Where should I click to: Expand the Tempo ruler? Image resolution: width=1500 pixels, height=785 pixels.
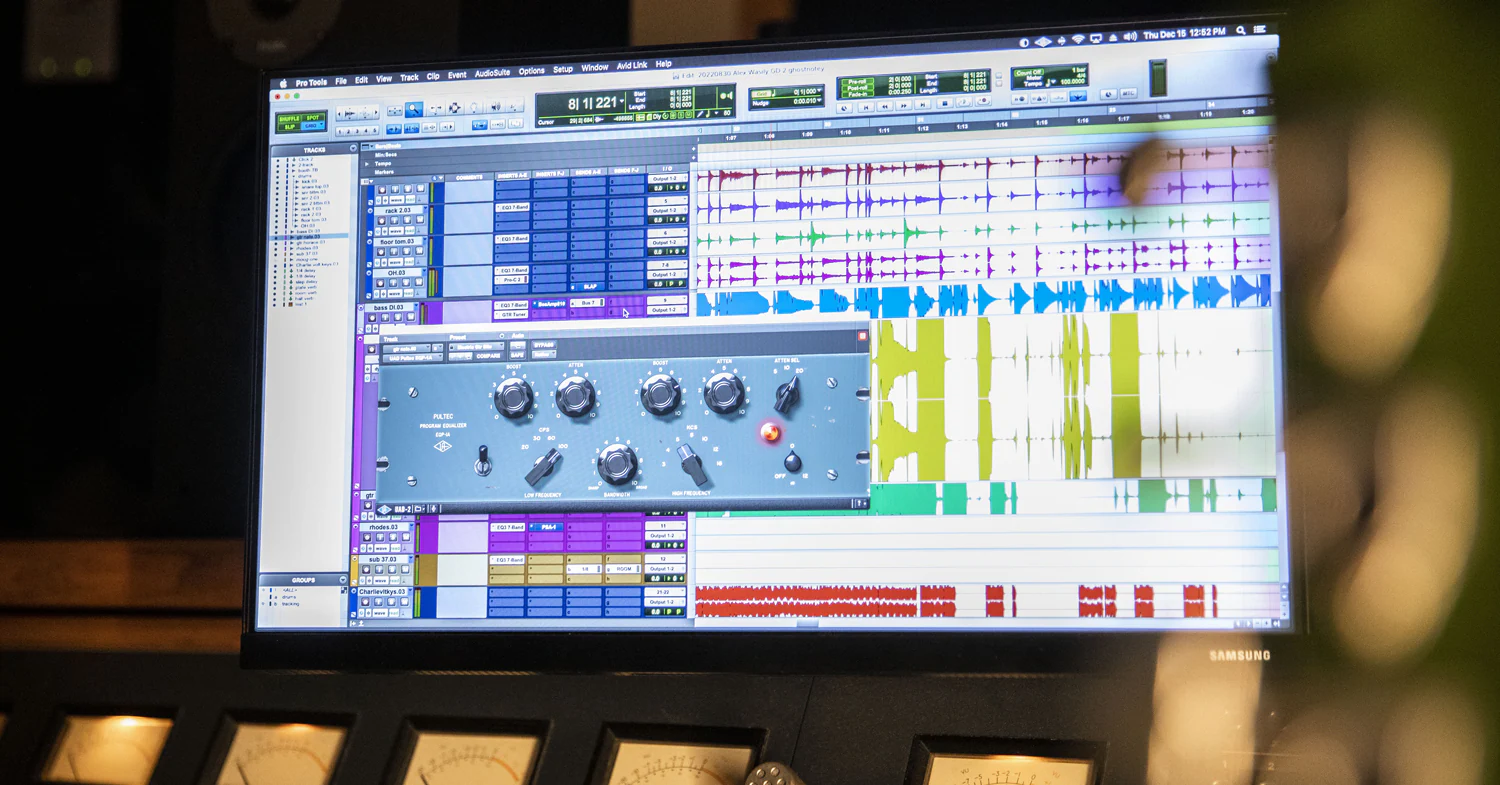(x=368, y=163)
